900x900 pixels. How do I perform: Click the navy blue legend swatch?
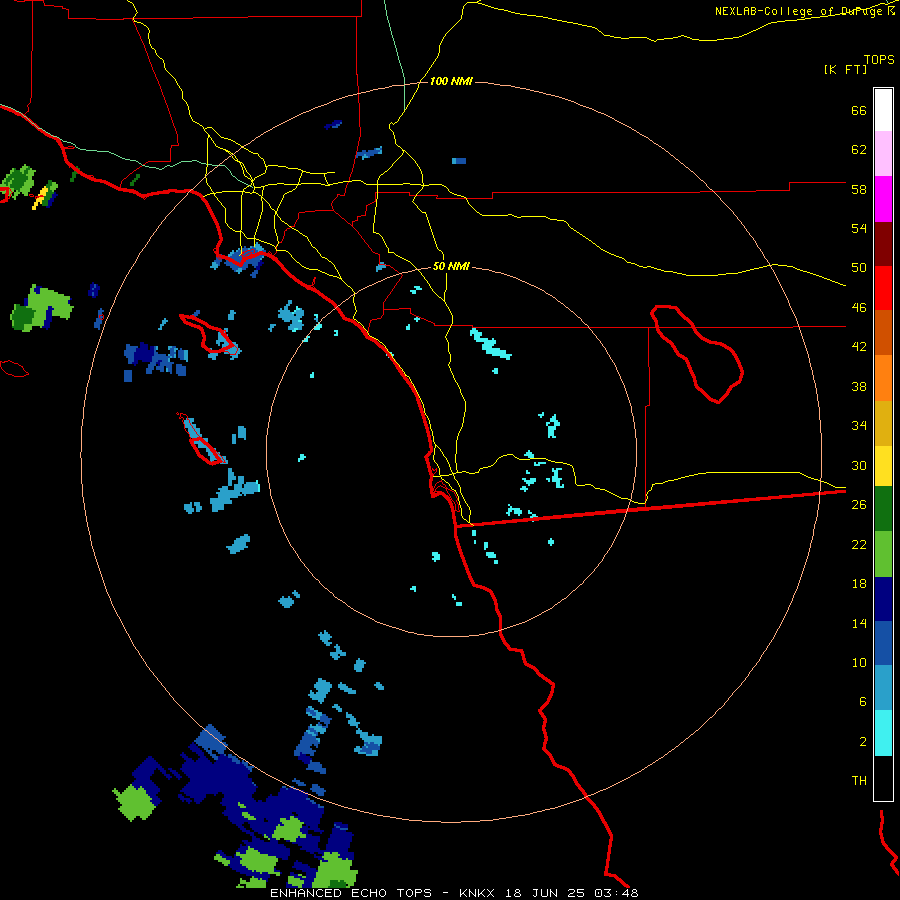tap(883, 599)
